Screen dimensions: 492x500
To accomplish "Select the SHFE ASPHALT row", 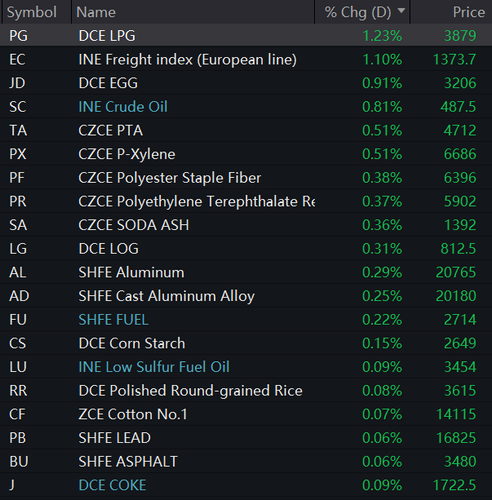I will click(x=246, y=462).
